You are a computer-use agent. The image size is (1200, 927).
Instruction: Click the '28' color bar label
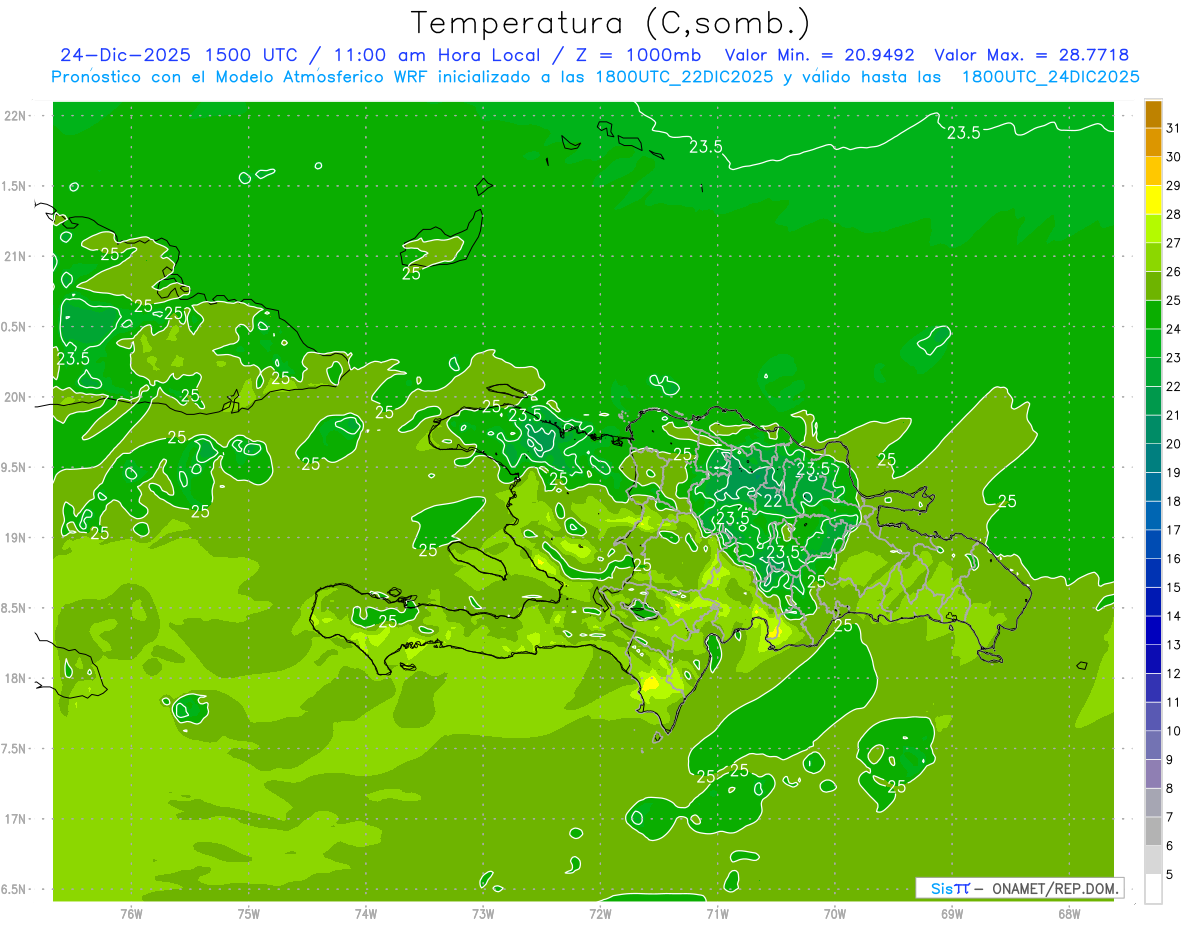[1174, 214]
